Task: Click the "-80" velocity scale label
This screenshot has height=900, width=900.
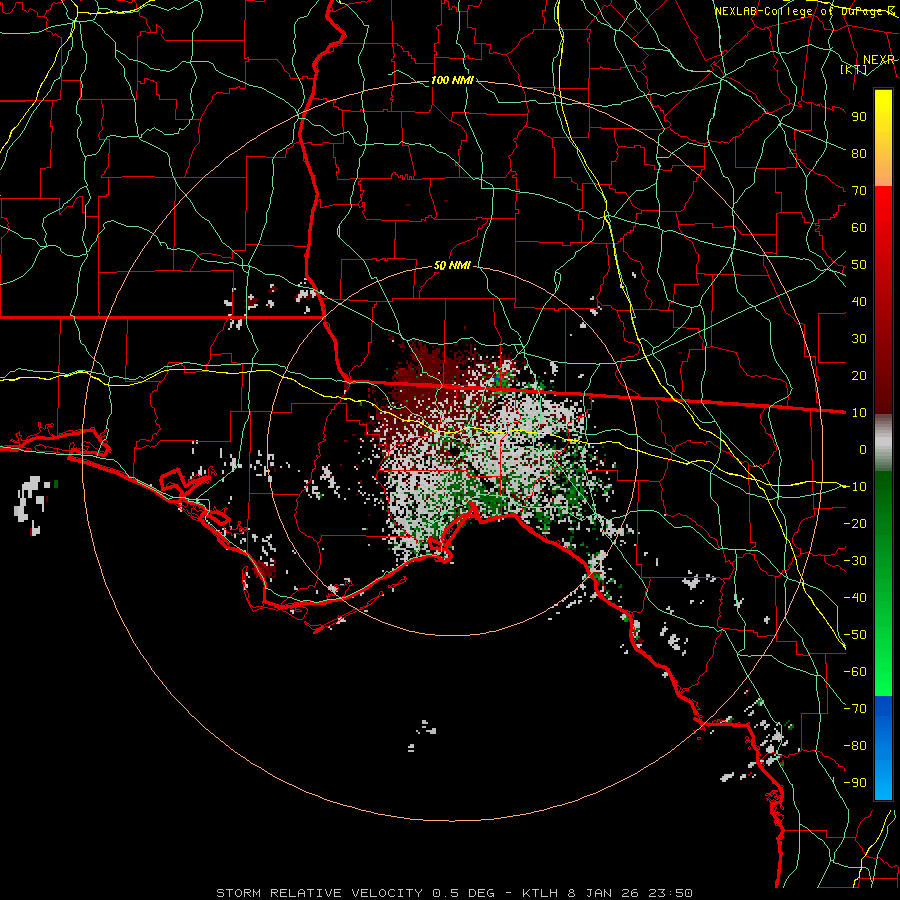Action: coord(855,746)
